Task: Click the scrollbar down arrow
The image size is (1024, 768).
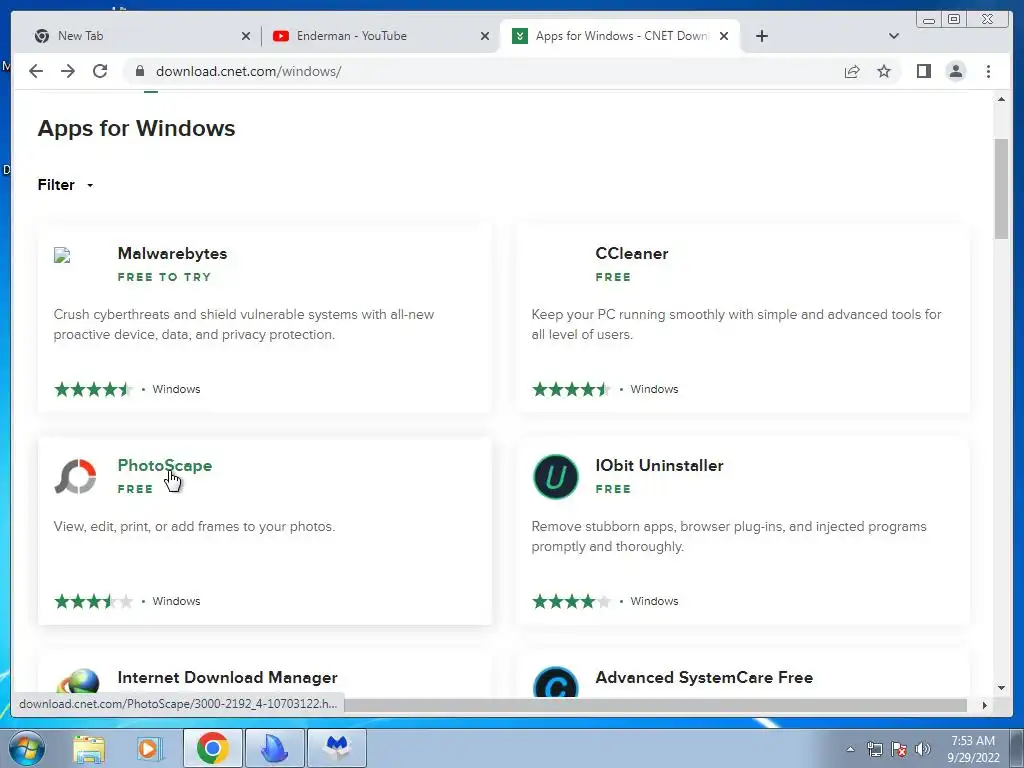Action: (x=1001, y=688)
